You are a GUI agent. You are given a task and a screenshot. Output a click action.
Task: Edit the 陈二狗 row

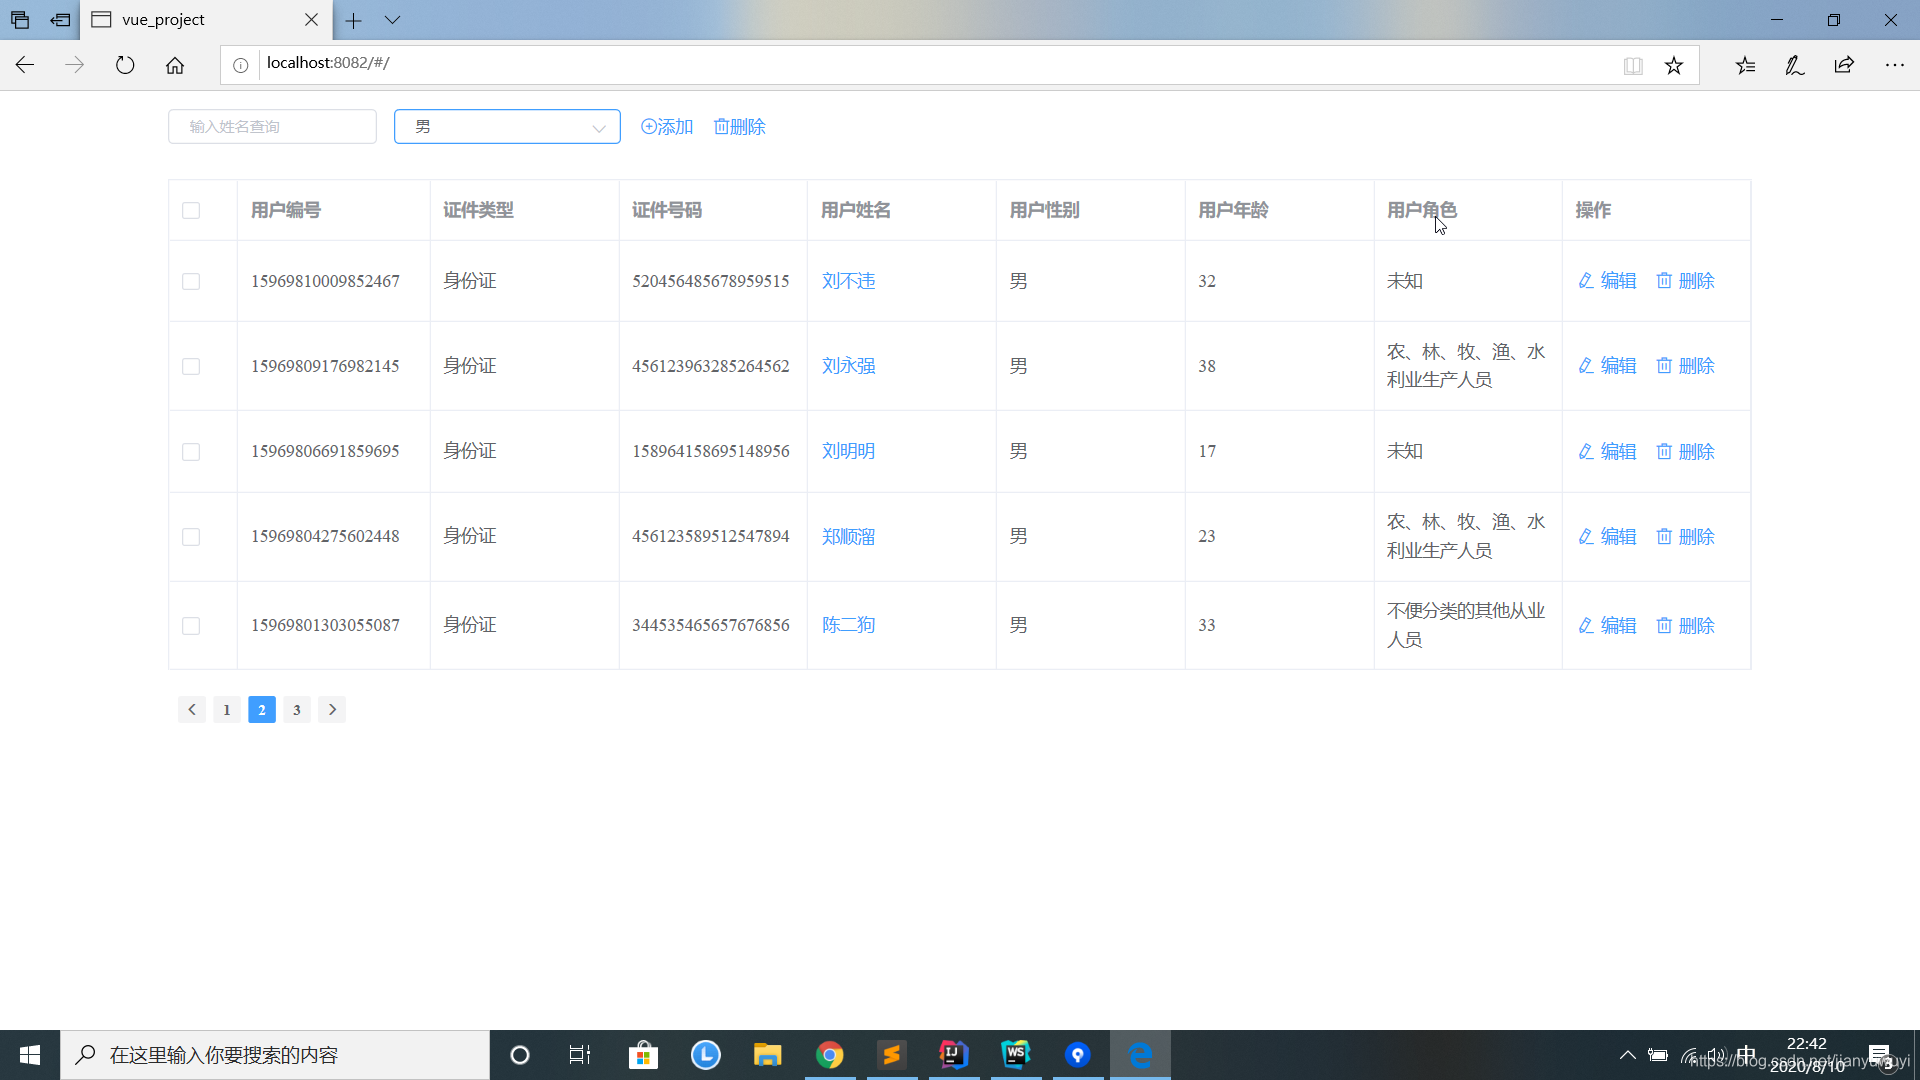1607,626
